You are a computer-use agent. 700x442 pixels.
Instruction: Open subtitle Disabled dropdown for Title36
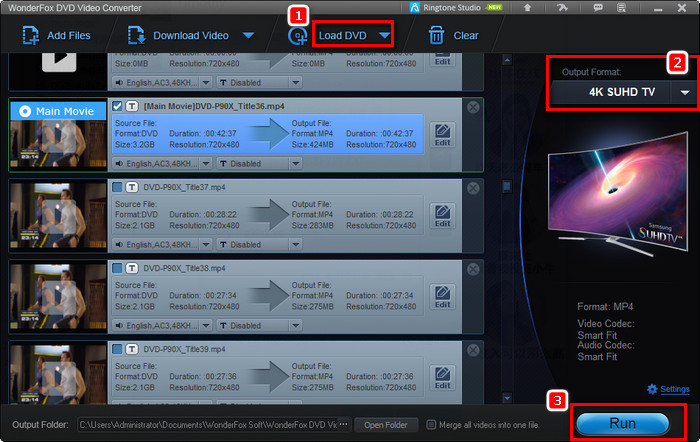coord(296,164)
